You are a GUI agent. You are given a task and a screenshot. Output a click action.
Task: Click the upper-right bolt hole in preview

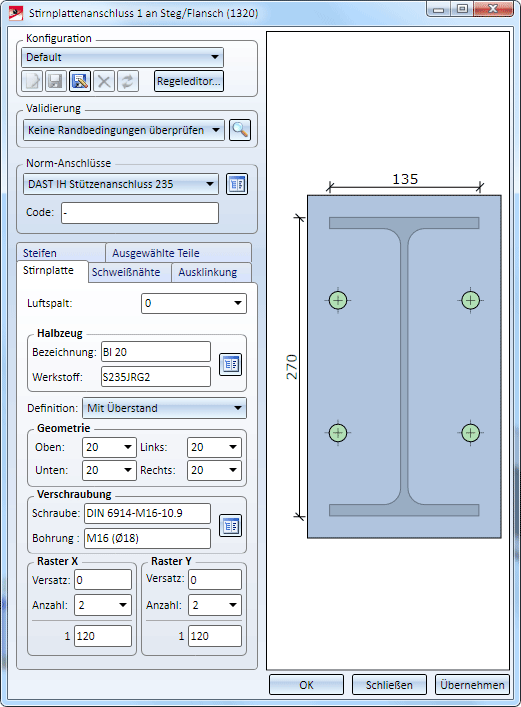tap(470, 300)
